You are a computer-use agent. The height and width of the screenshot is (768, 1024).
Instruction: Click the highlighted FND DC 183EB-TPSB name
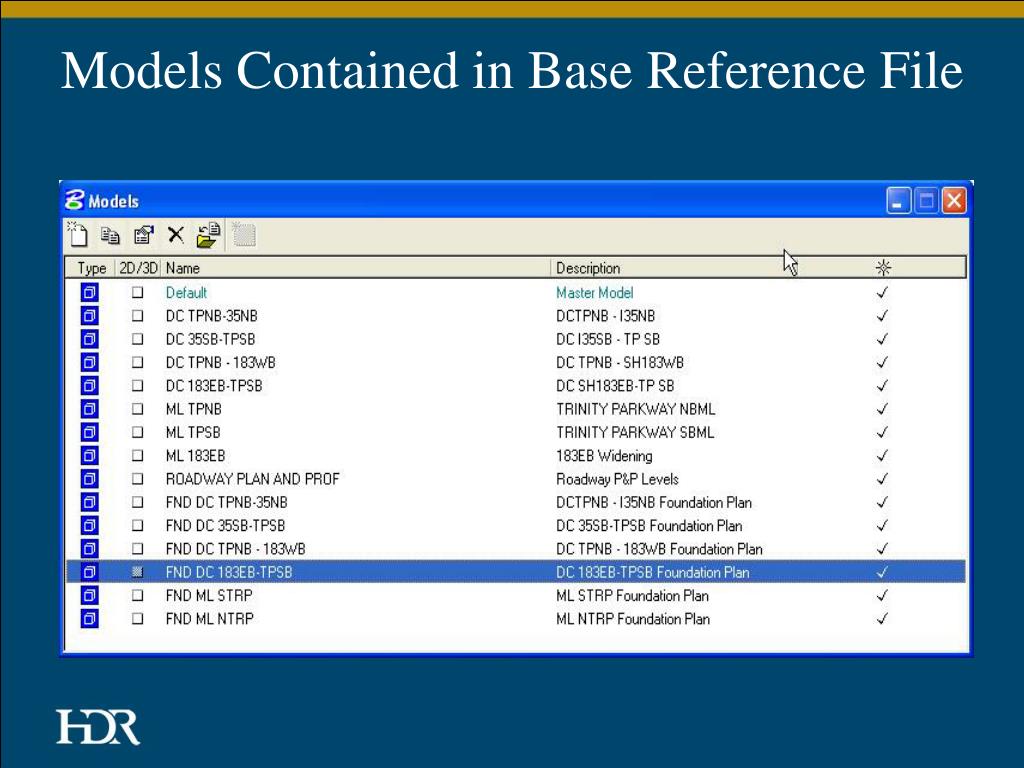tap(229, 572)
